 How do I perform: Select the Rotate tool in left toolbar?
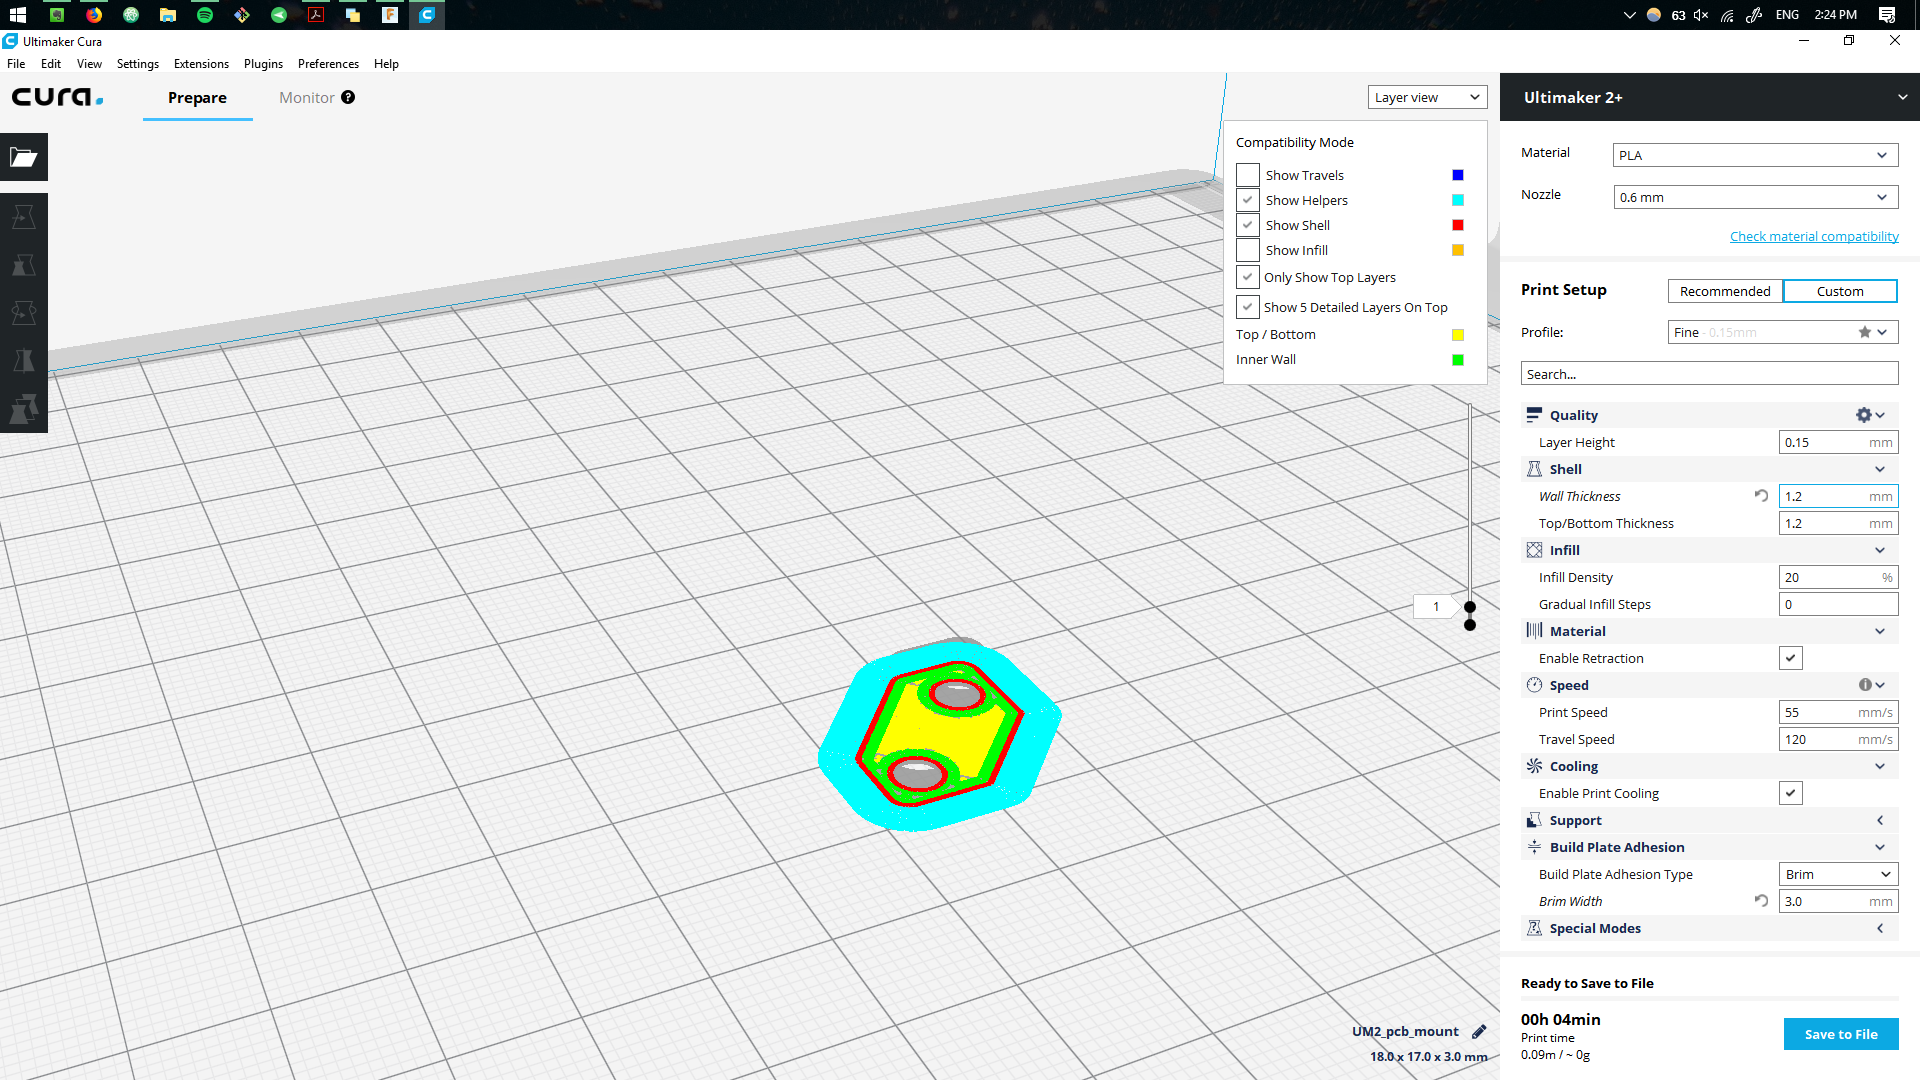(24, 313)
